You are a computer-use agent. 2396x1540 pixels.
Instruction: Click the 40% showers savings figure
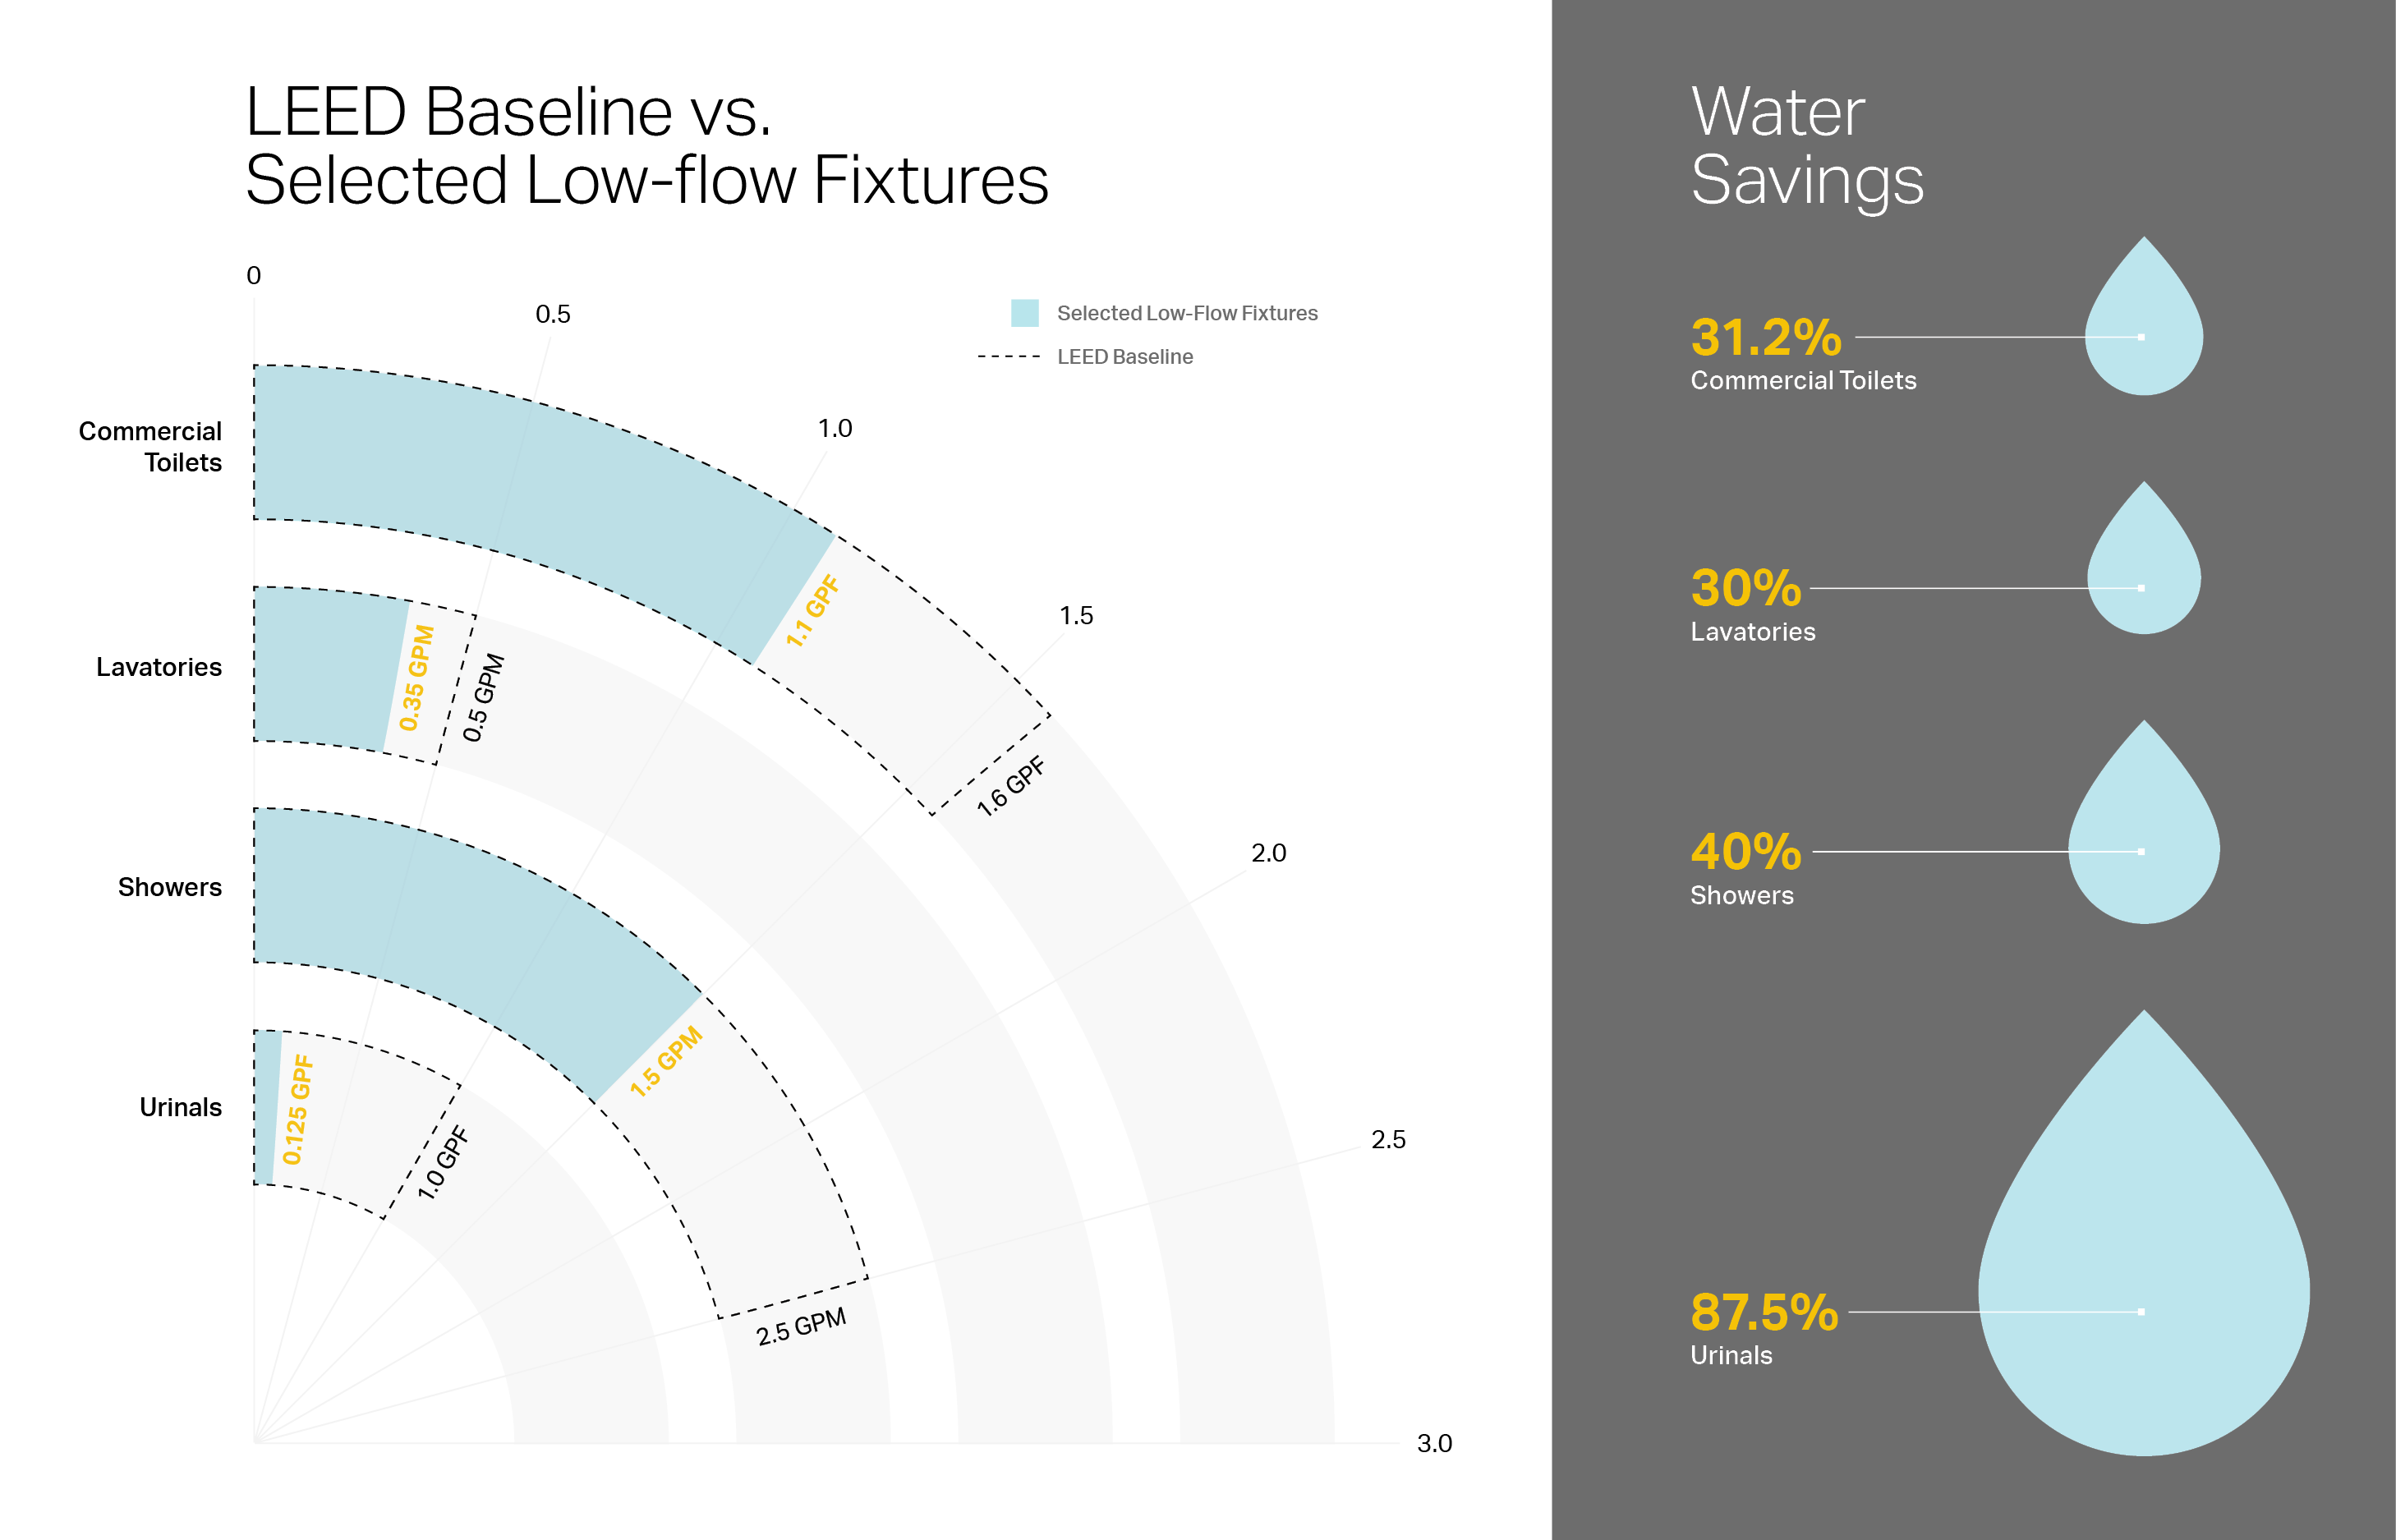[x=1745, y=852]
